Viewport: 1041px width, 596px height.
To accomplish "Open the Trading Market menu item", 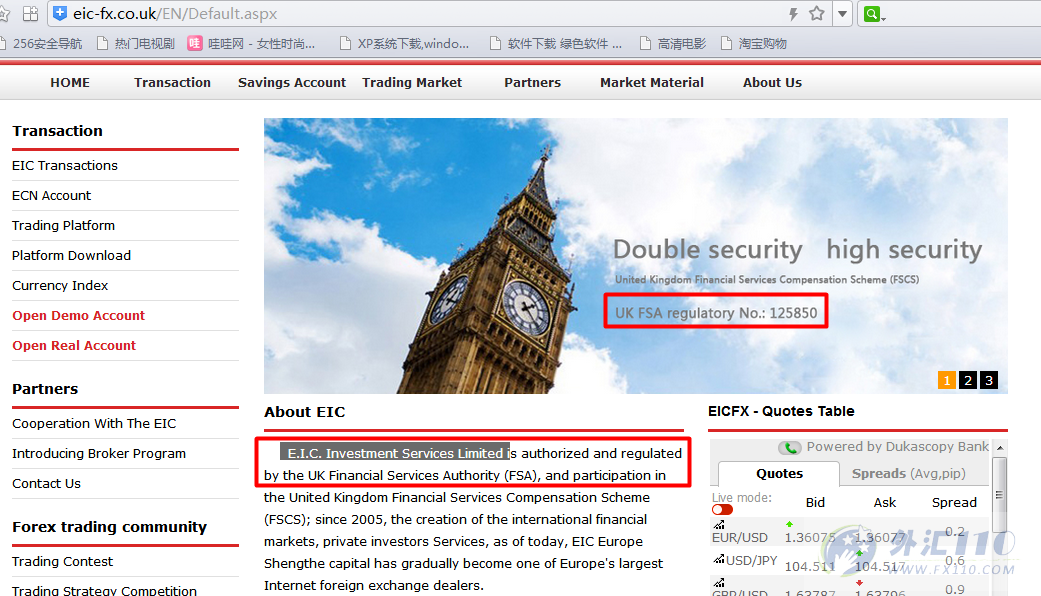I will point(412,83).
